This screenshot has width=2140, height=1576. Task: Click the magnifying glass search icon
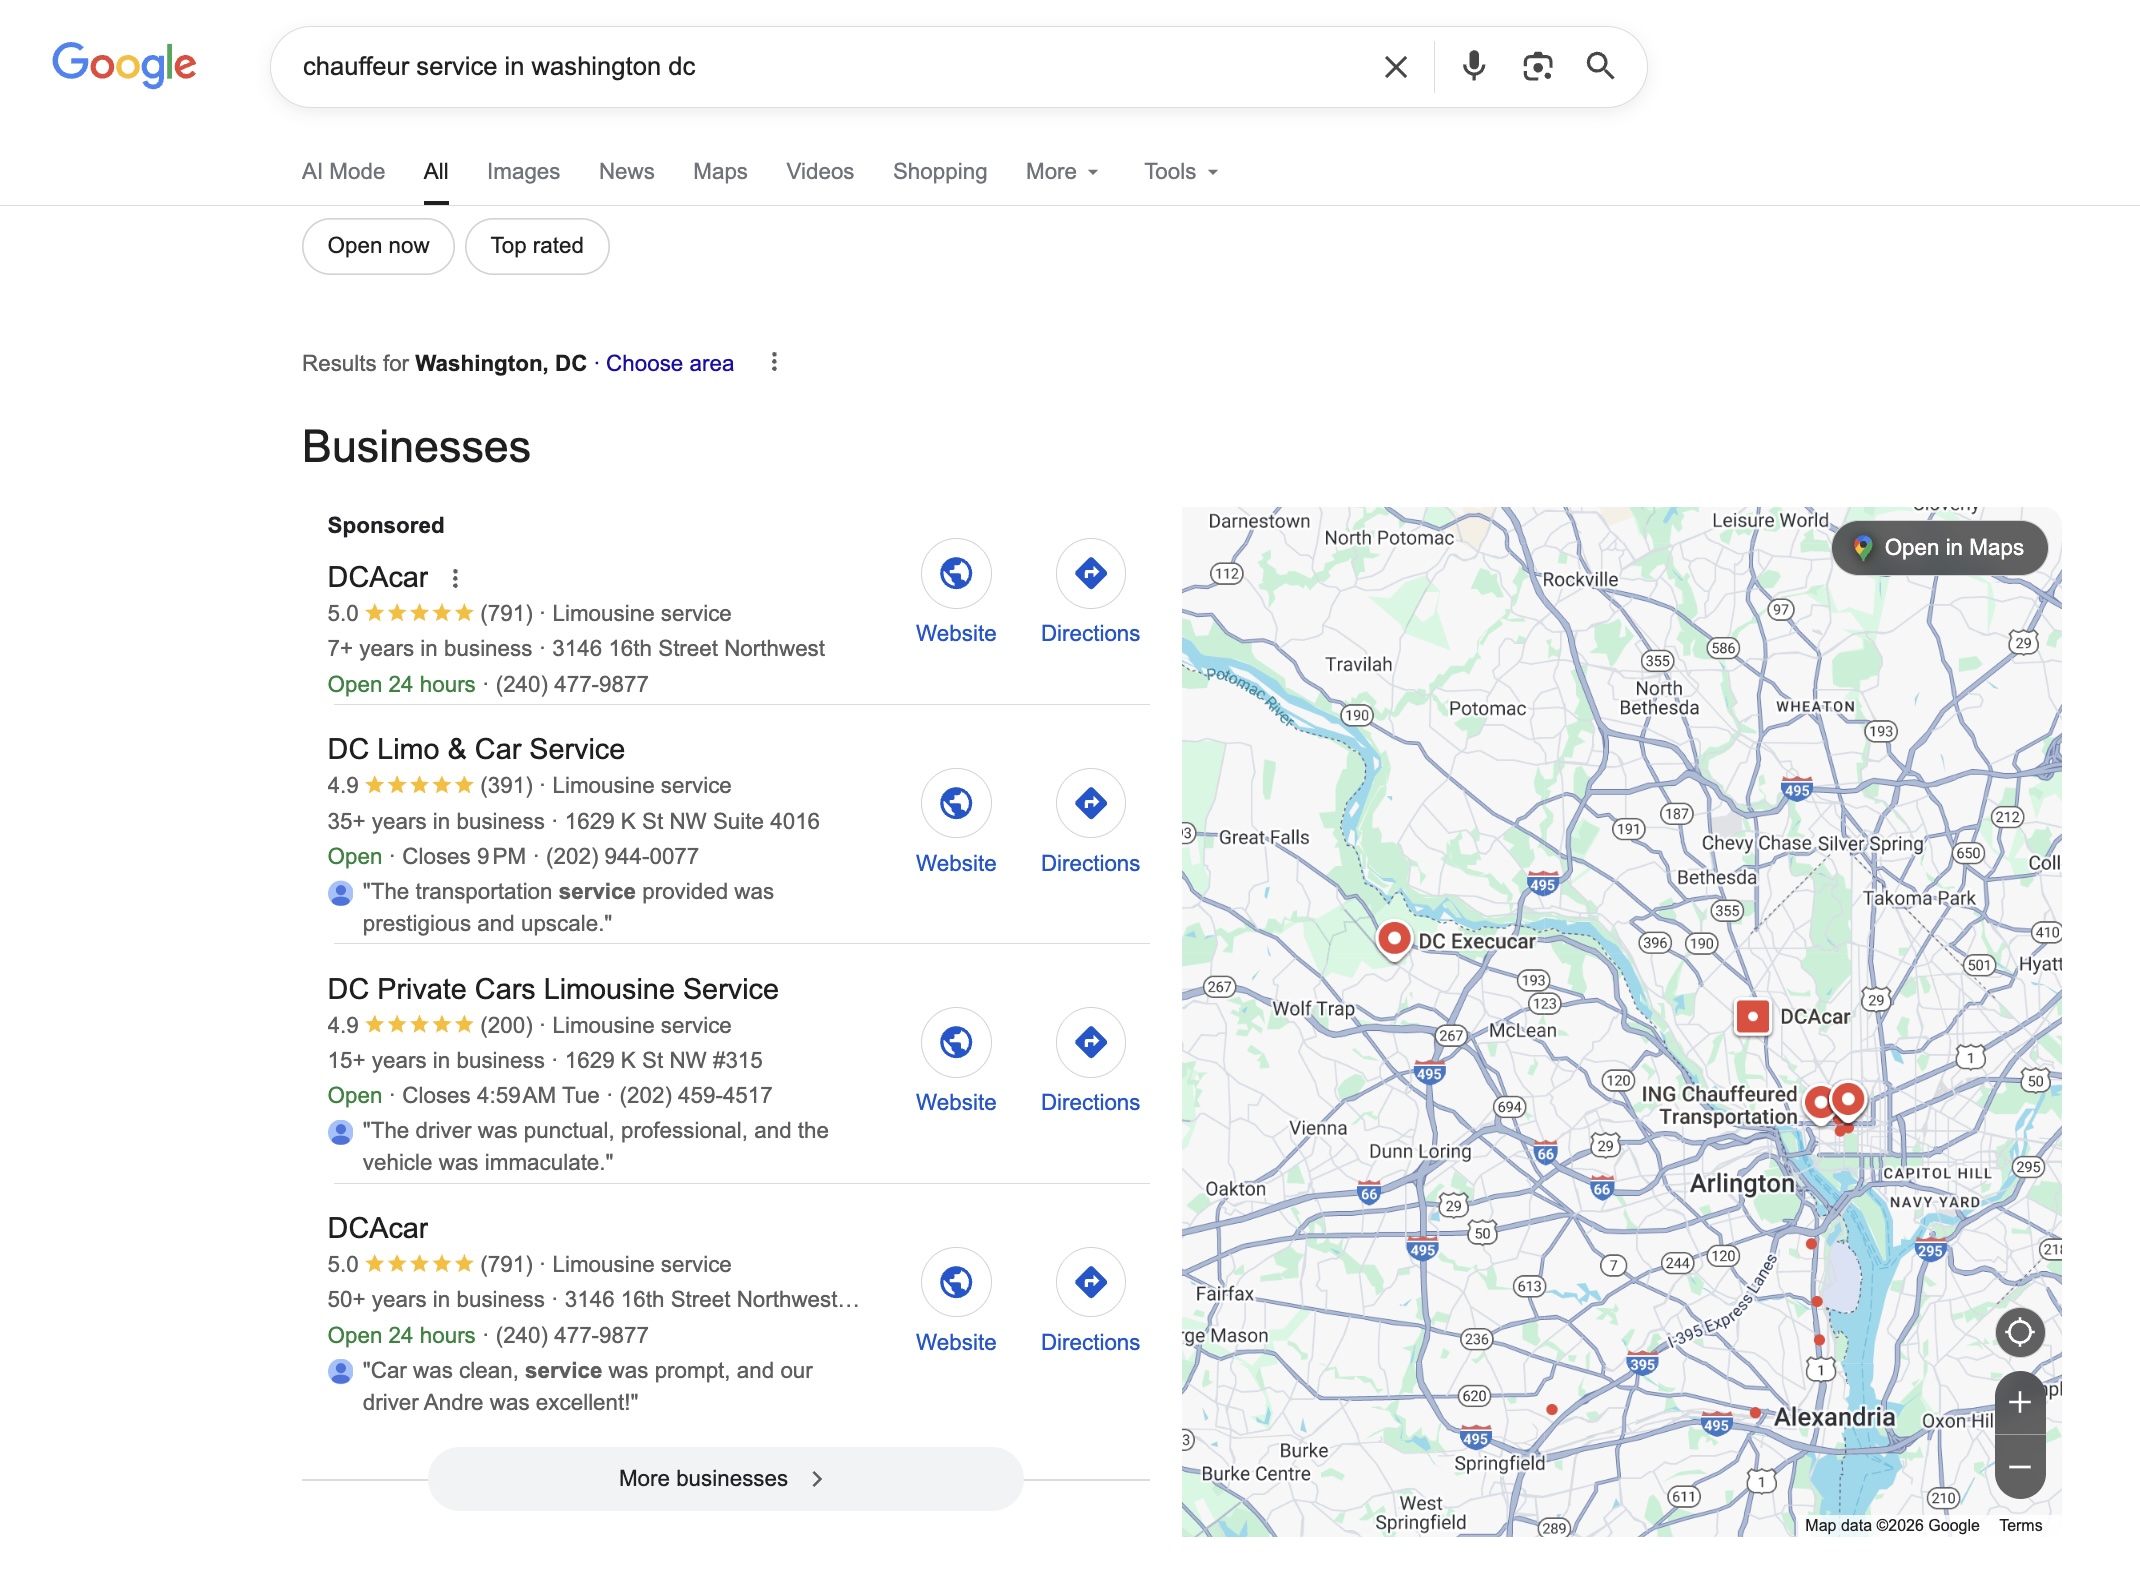click(x=1600, y=66)
